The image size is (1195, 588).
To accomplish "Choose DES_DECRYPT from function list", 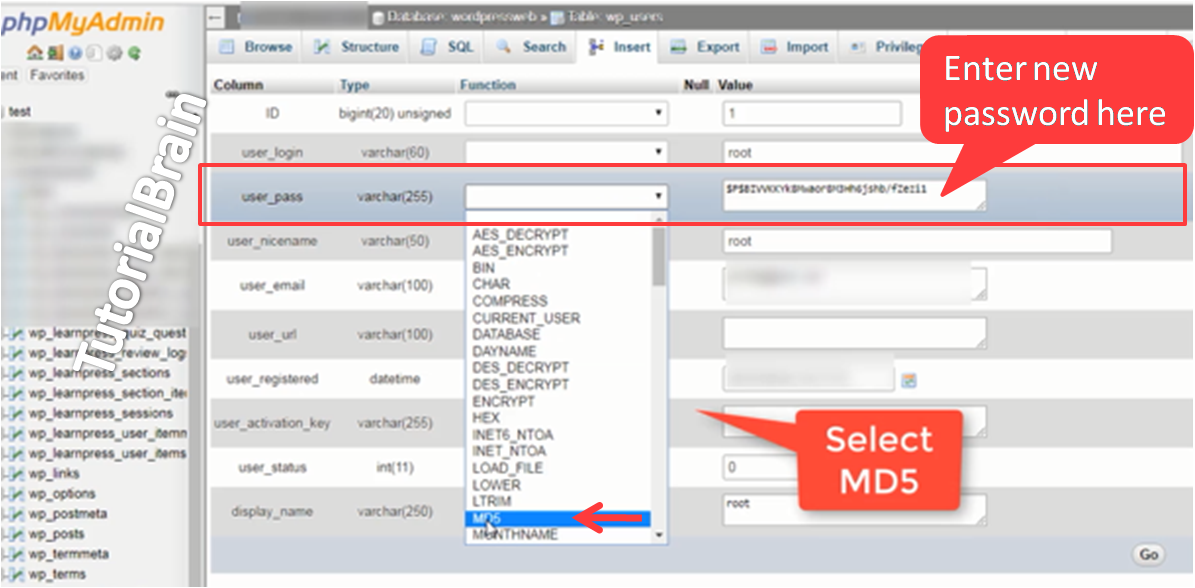I will [x=558, y=368].
